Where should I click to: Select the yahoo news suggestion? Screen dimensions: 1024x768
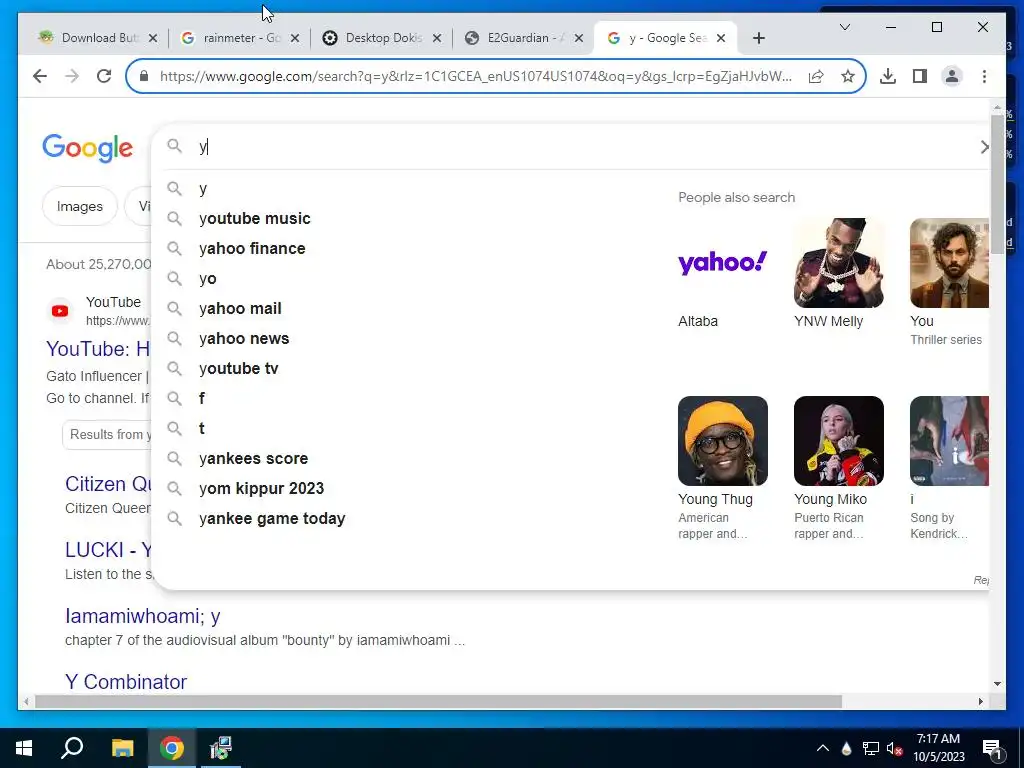coord(244,339)
